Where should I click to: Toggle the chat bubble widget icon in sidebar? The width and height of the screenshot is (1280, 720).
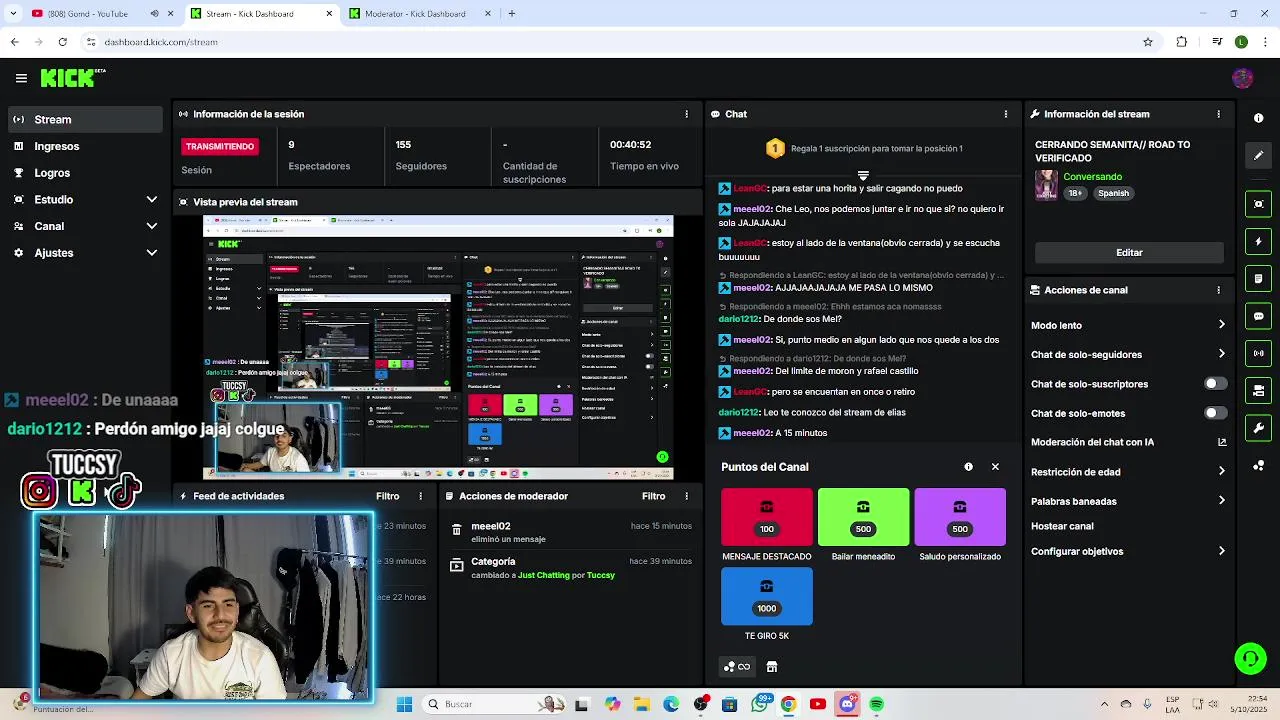tap(1258, 316)
